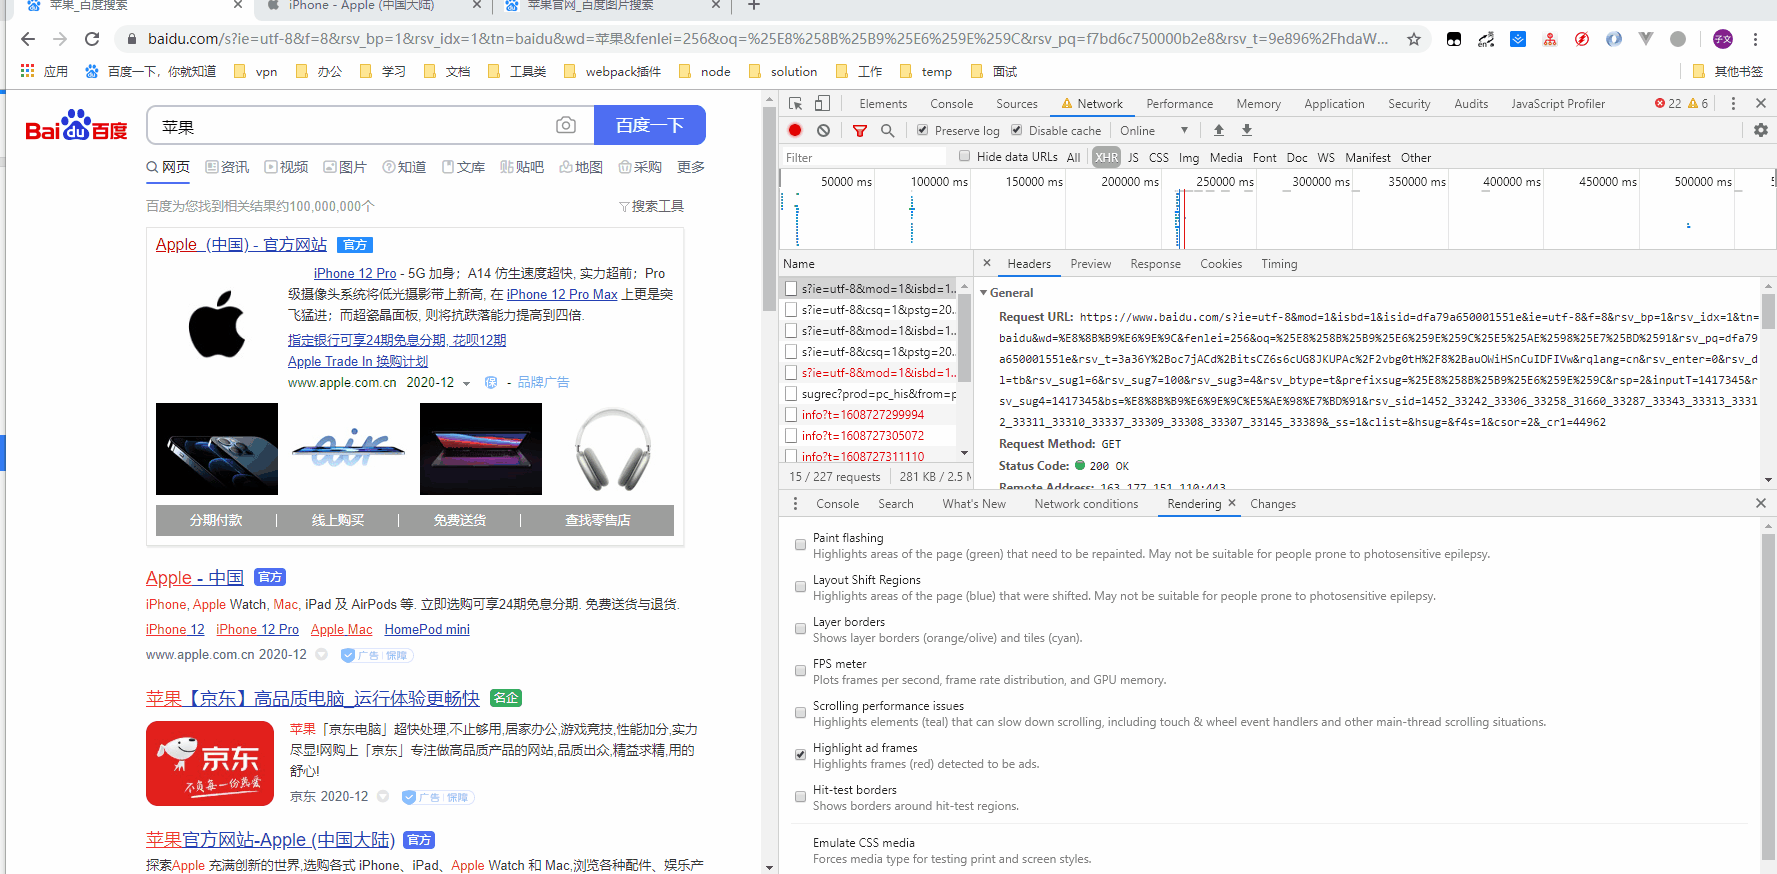Screen dimensions: 1777x874
Task: Click the 分期付款 button under Apple images
Action: [x=216, y=520]
